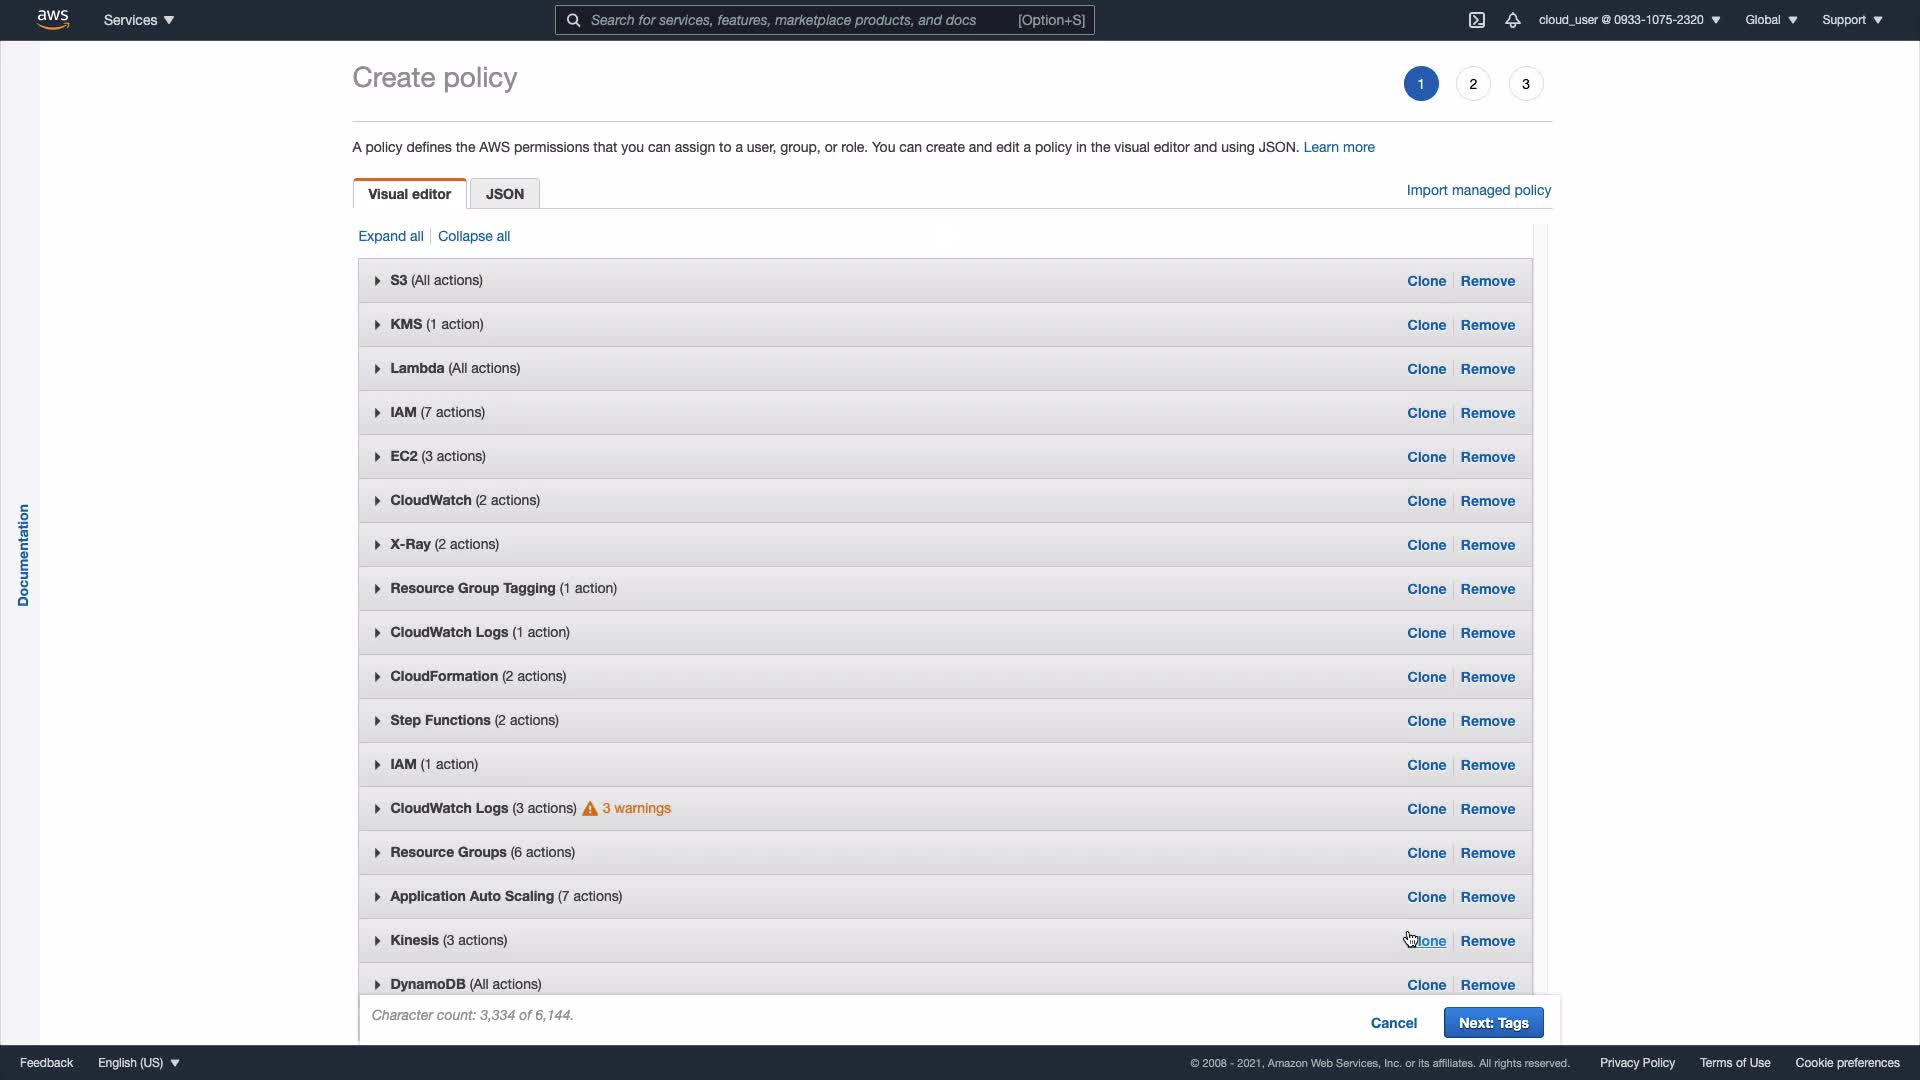Viewport: 1920px width, 1080px height.
Task: Click the warning icon on CloudWatch Logs
Action: tap(590, 809)
